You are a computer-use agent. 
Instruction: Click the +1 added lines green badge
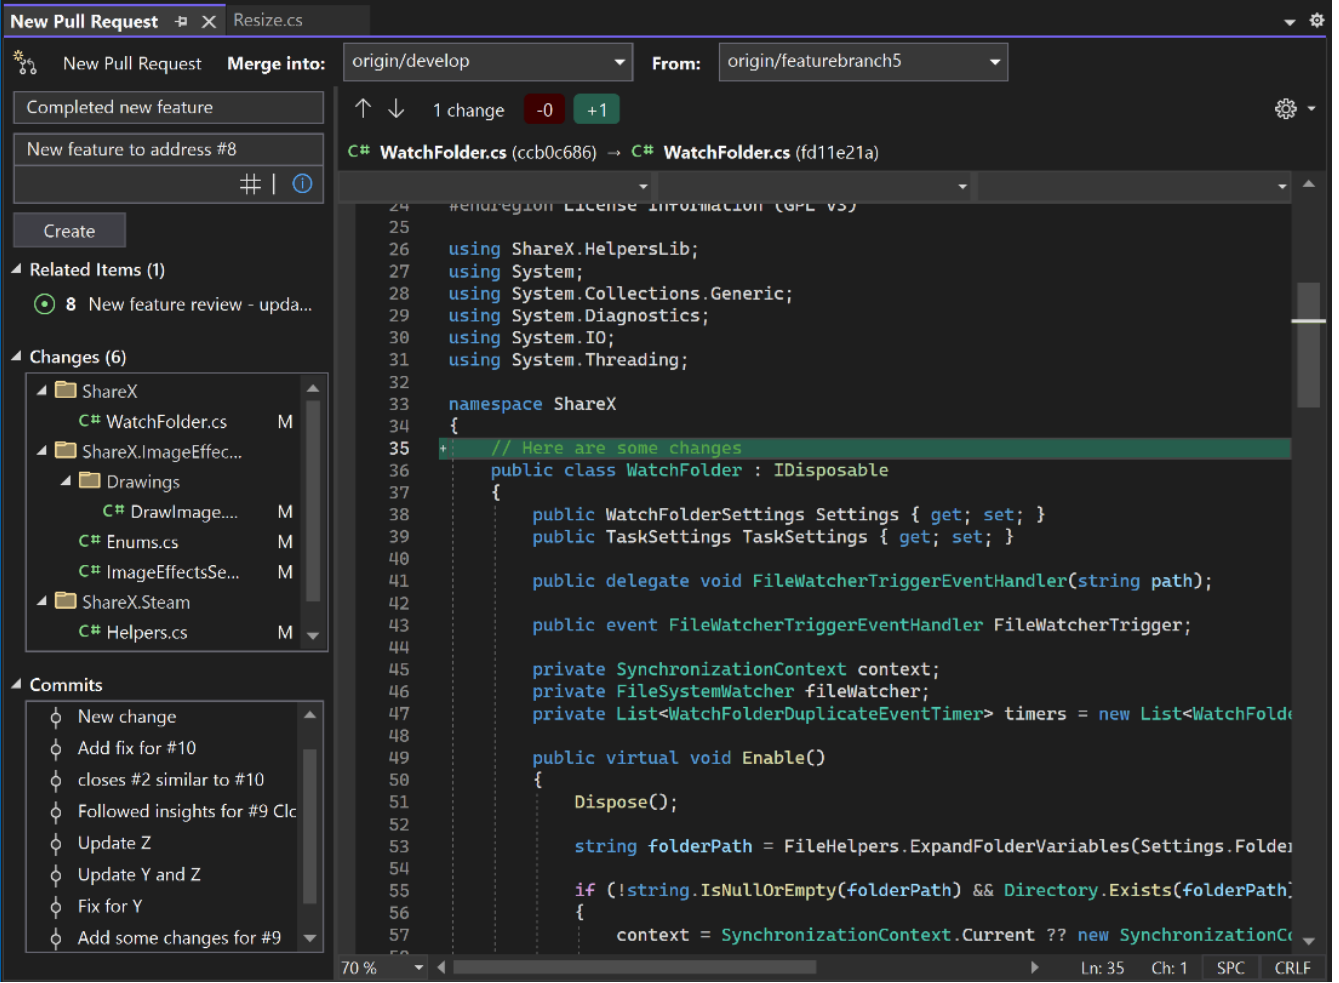tap(597, 110)
